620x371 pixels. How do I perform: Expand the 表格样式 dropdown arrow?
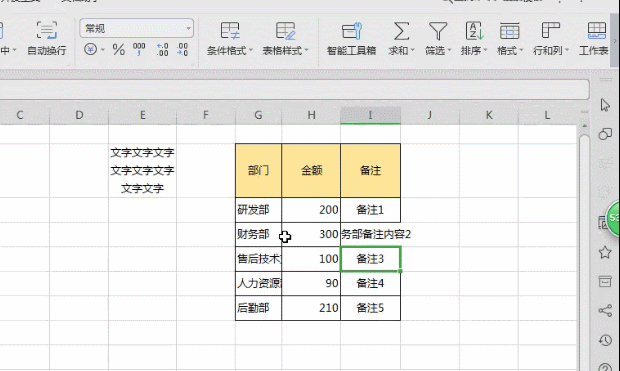pyautogui.click(x=306, y=50)
